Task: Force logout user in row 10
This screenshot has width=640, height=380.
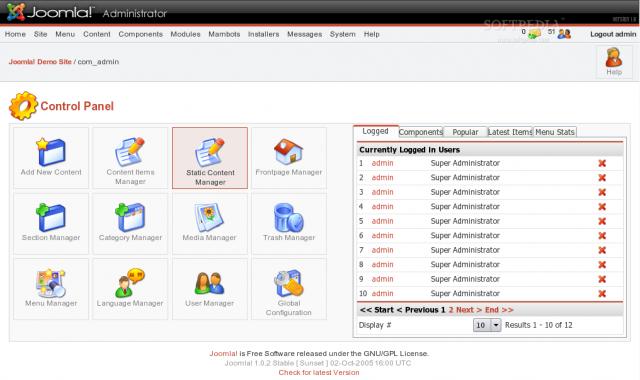Action: click(x=602, y=293)
